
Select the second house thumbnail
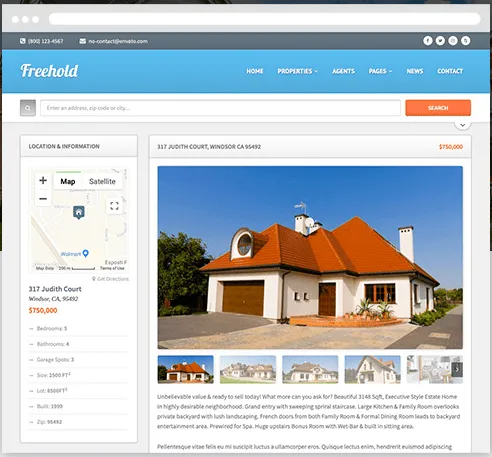248,369
